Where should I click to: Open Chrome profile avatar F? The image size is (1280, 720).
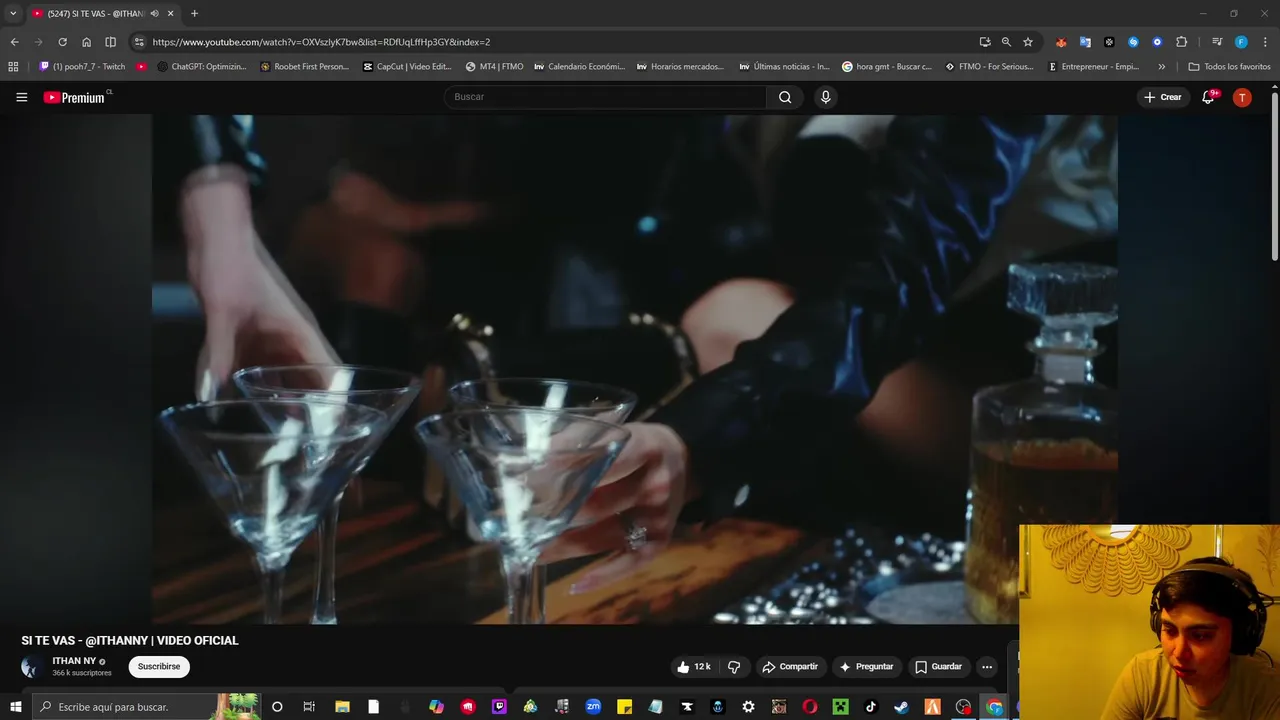(x=1241, y=42)
